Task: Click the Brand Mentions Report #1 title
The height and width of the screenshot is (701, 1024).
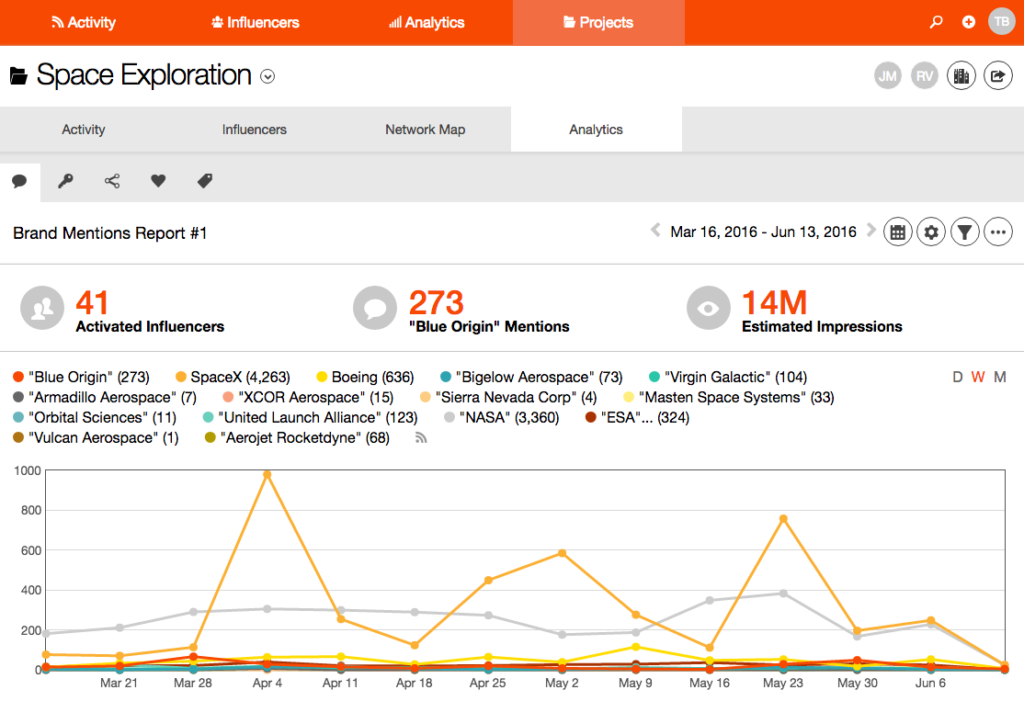Action: pos(110,233)
